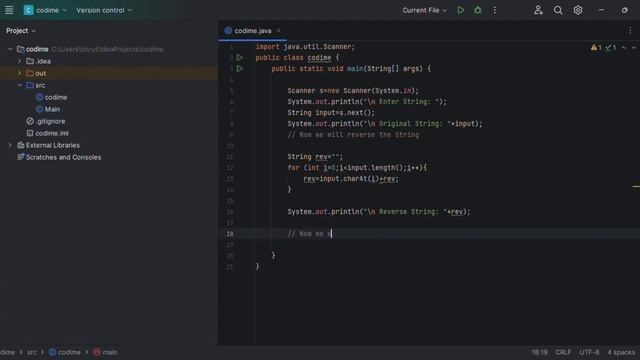Screen dimensions: 640x360
Task: Click the codime project icon badge
Action: [28, 10]
